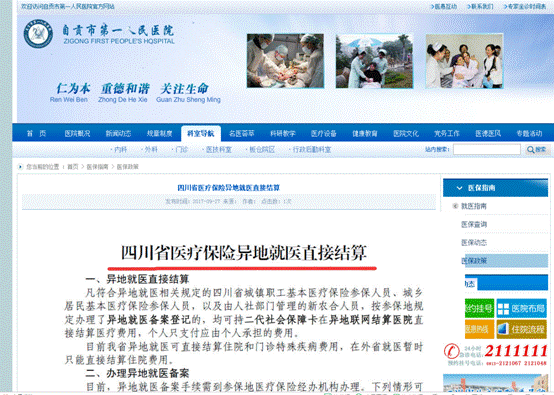Open the 健康教育 navigation tab

click(x=365, y=133)
